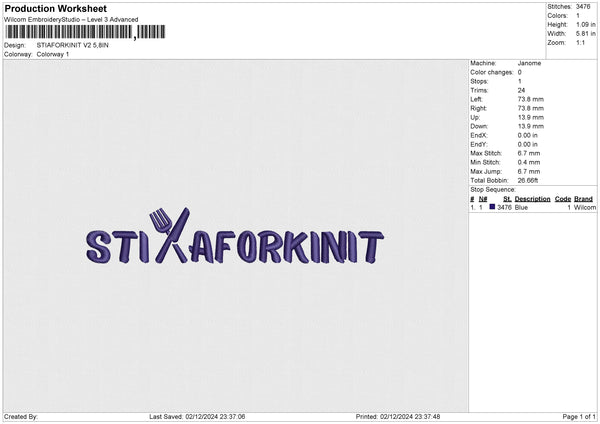
Task: Click the blue thread color swatch
Action: click(492, 207)
